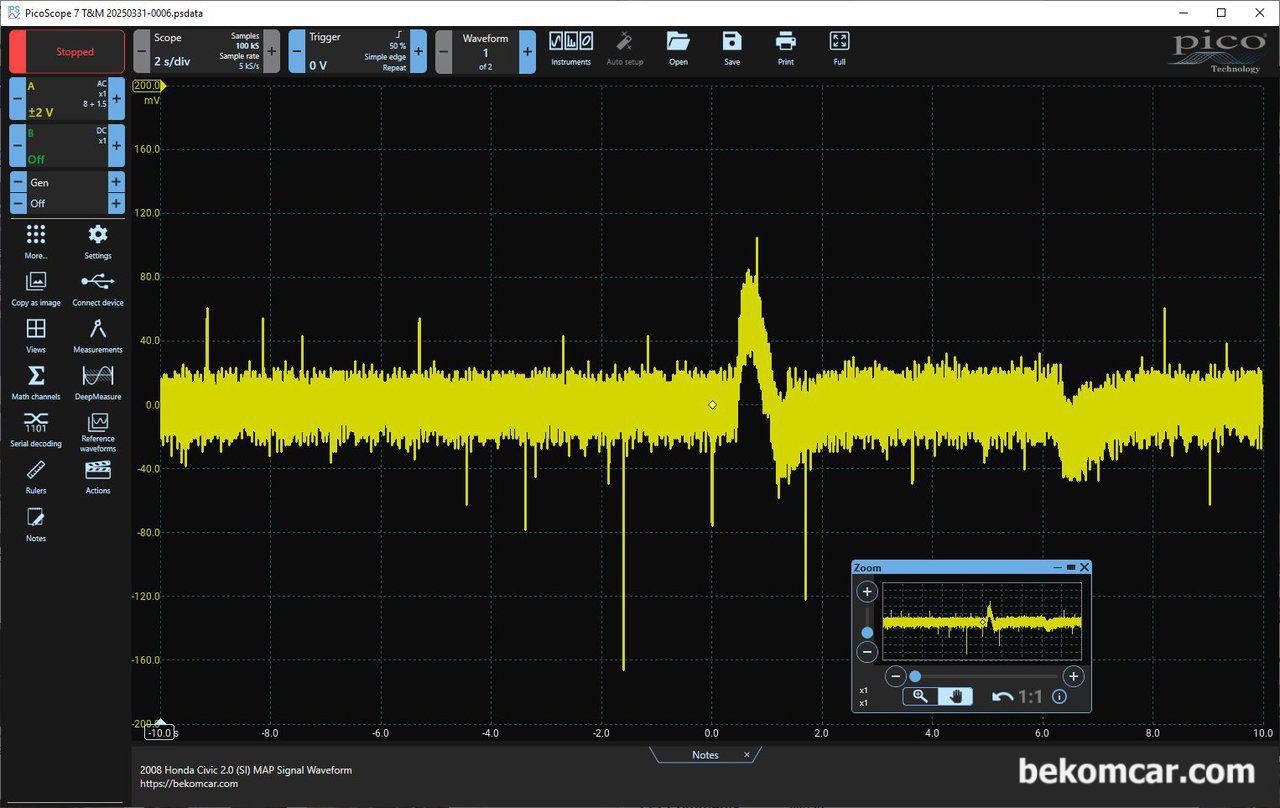Click the generator Off minus button
Image resolution: width=1280 pixels, height=808 pixels.
(17, 203)
